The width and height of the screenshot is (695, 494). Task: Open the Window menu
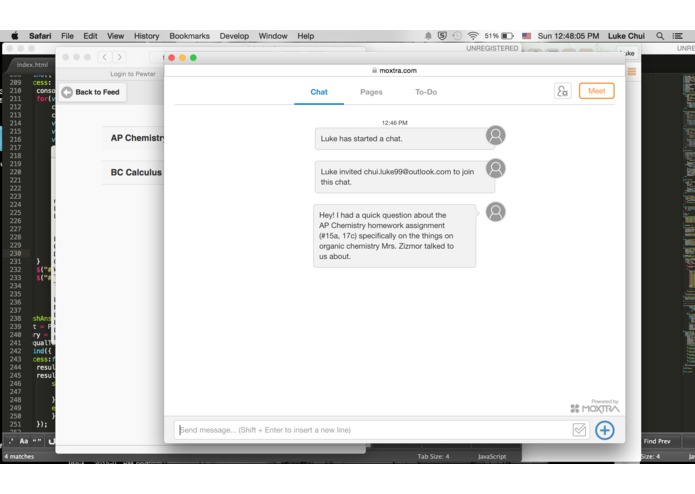click(273, 36)
